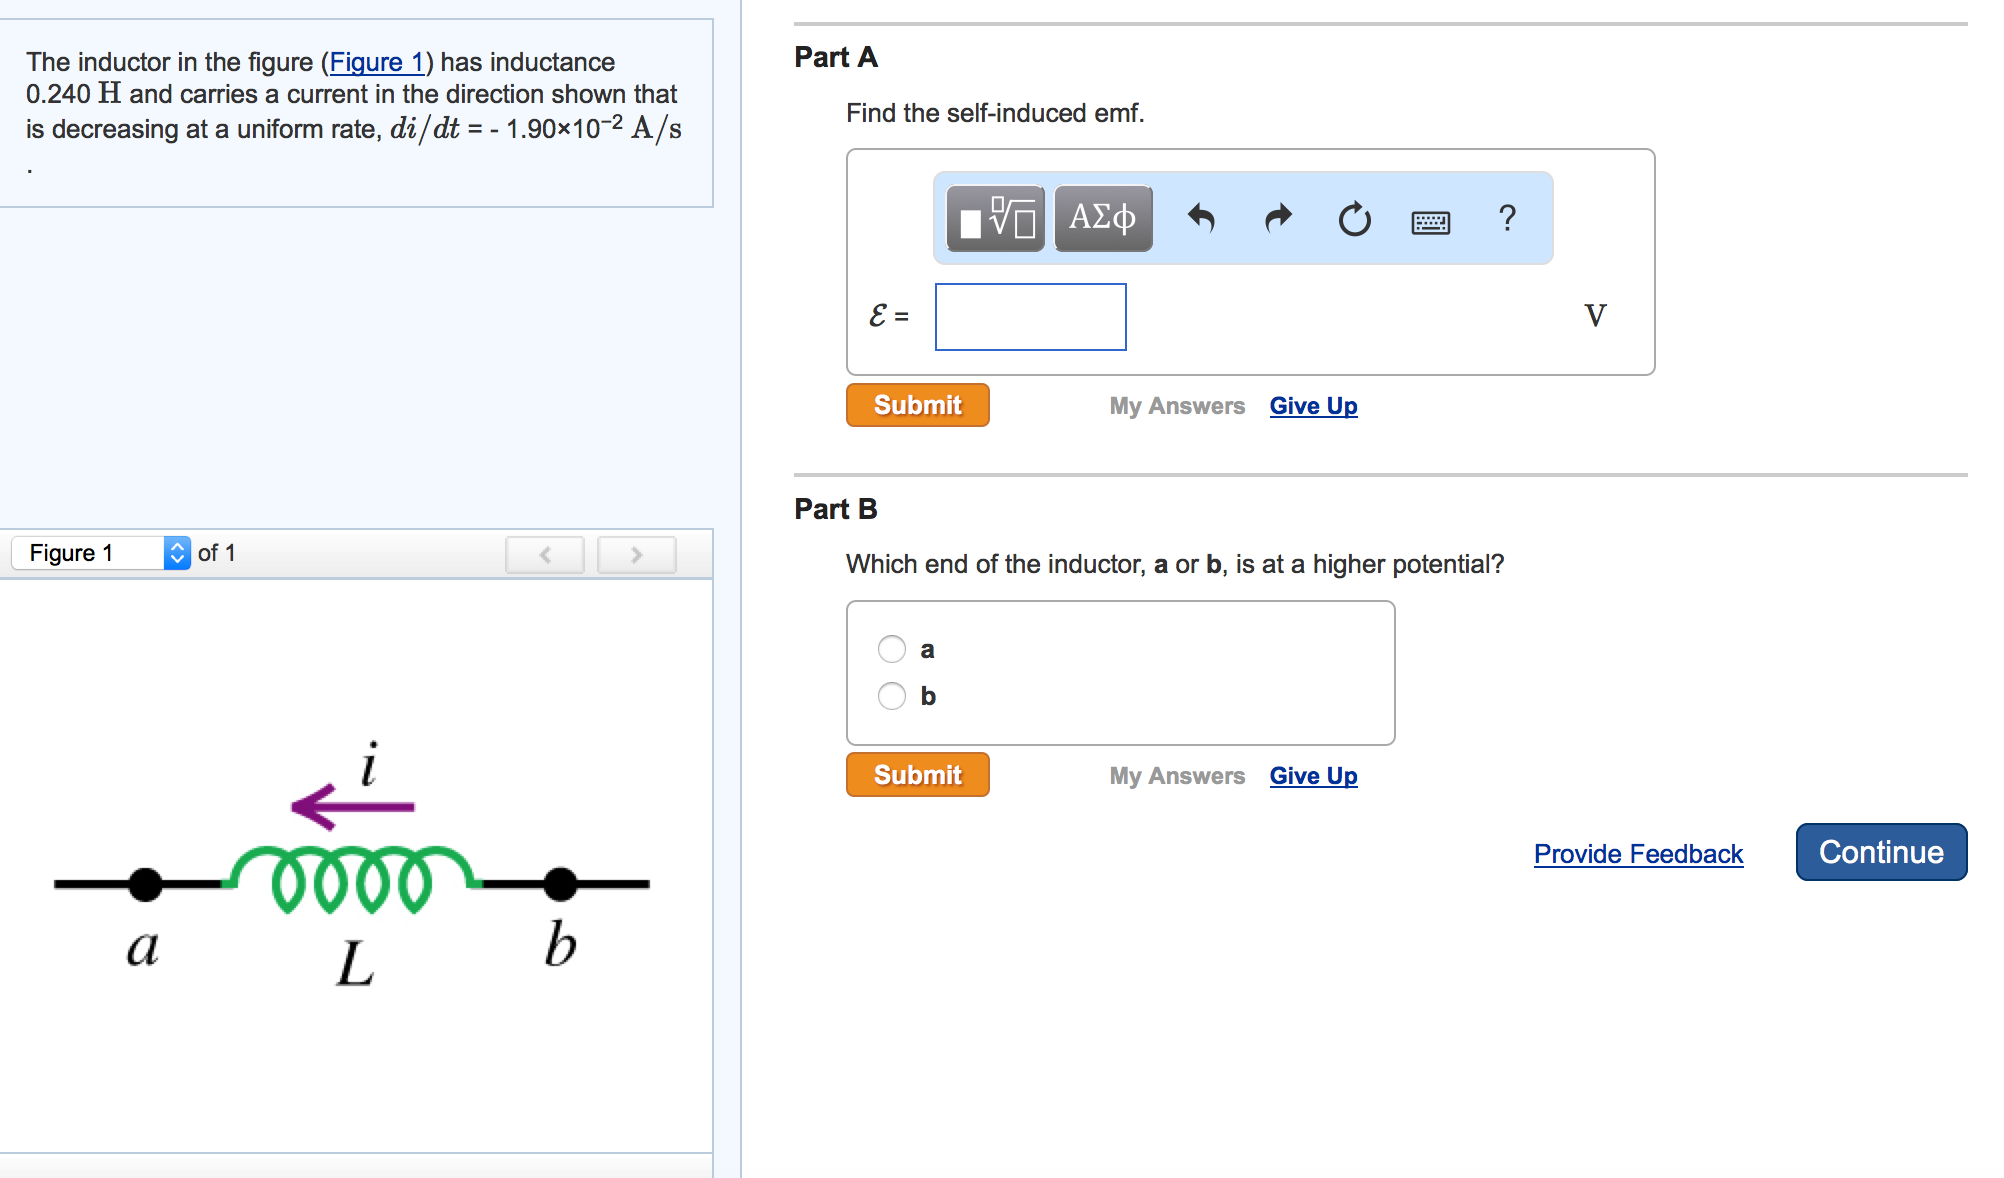Screen dimensions: 2004x1178
Task: Click Give Up for Part B
Action: pos(1313,776)
